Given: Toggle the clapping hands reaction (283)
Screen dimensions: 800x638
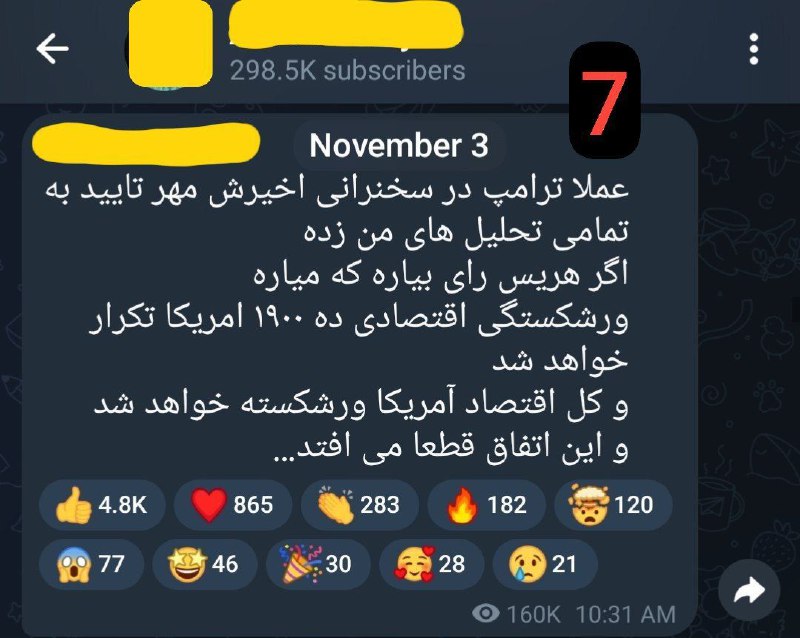Looking at the screenshot, I should click(360, 505).
